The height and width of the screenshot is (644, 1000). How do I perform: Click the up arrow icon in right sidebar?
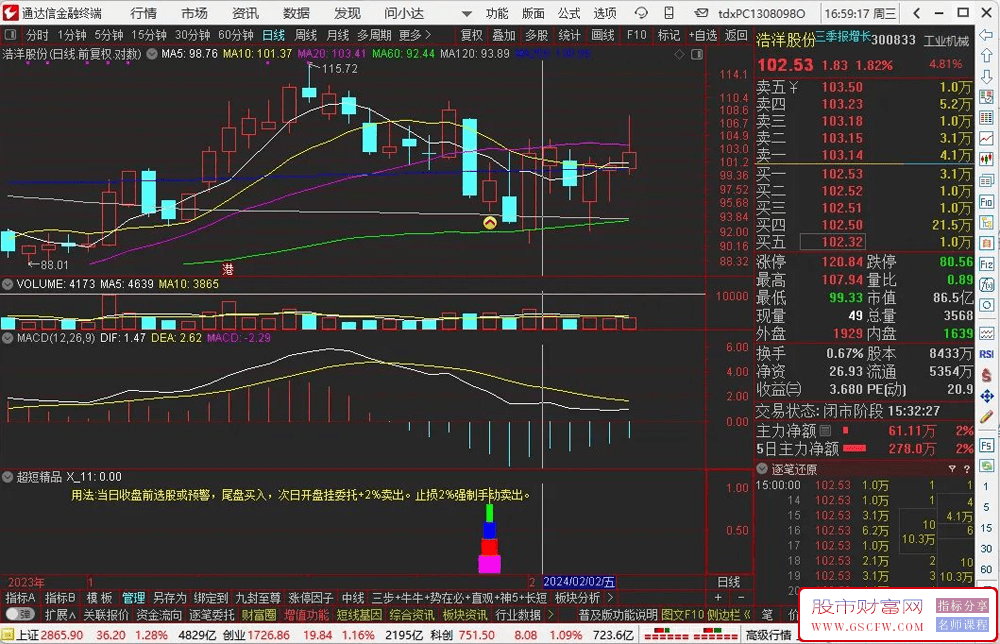click(x=987, y=56)
